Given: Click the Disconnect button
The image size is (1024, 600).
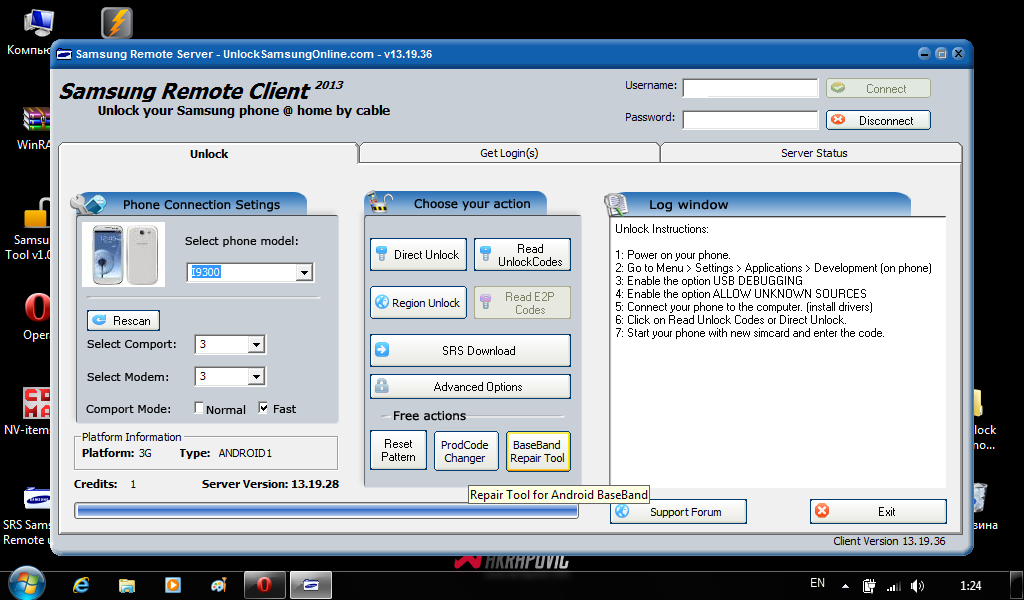Looking at the screenshot, I should point(878,121).
